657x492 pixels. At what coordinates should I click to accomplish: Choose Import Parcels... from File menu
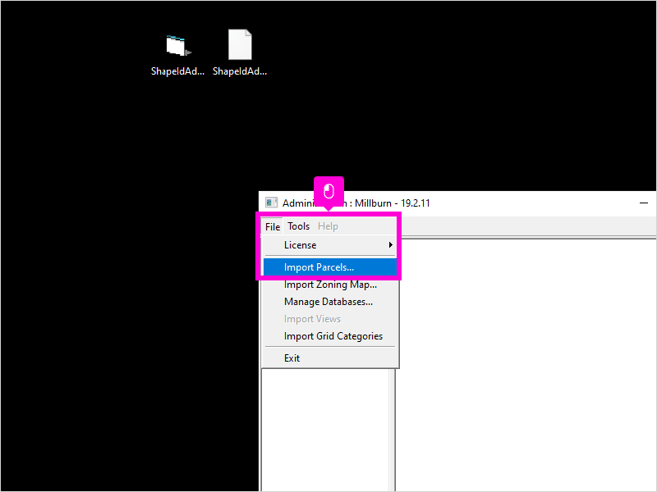[319, 267]
